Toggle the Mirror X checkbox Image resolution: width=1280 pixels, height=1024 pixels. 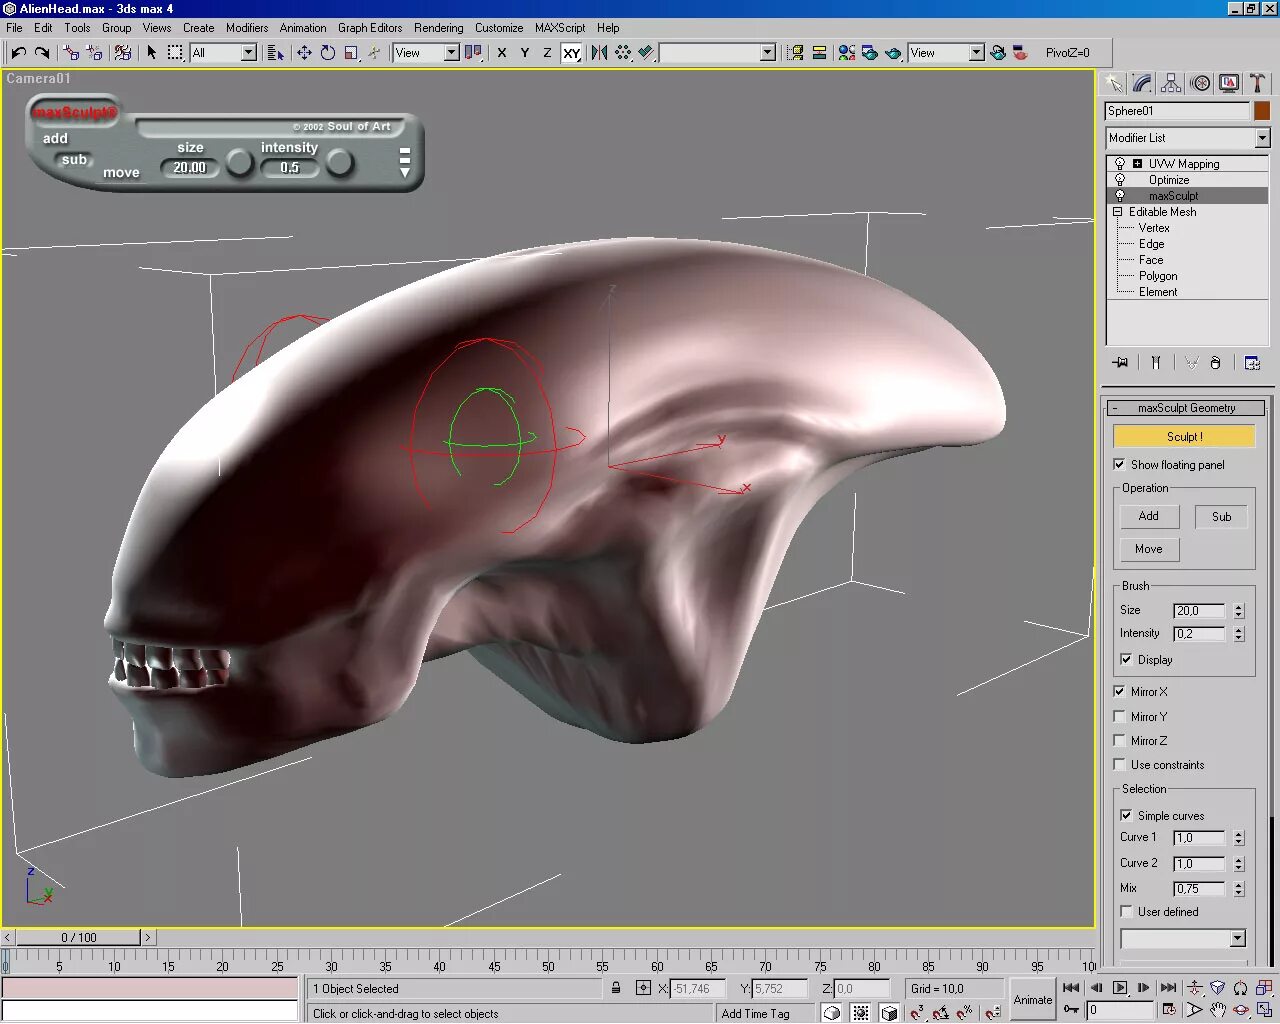1120,692
